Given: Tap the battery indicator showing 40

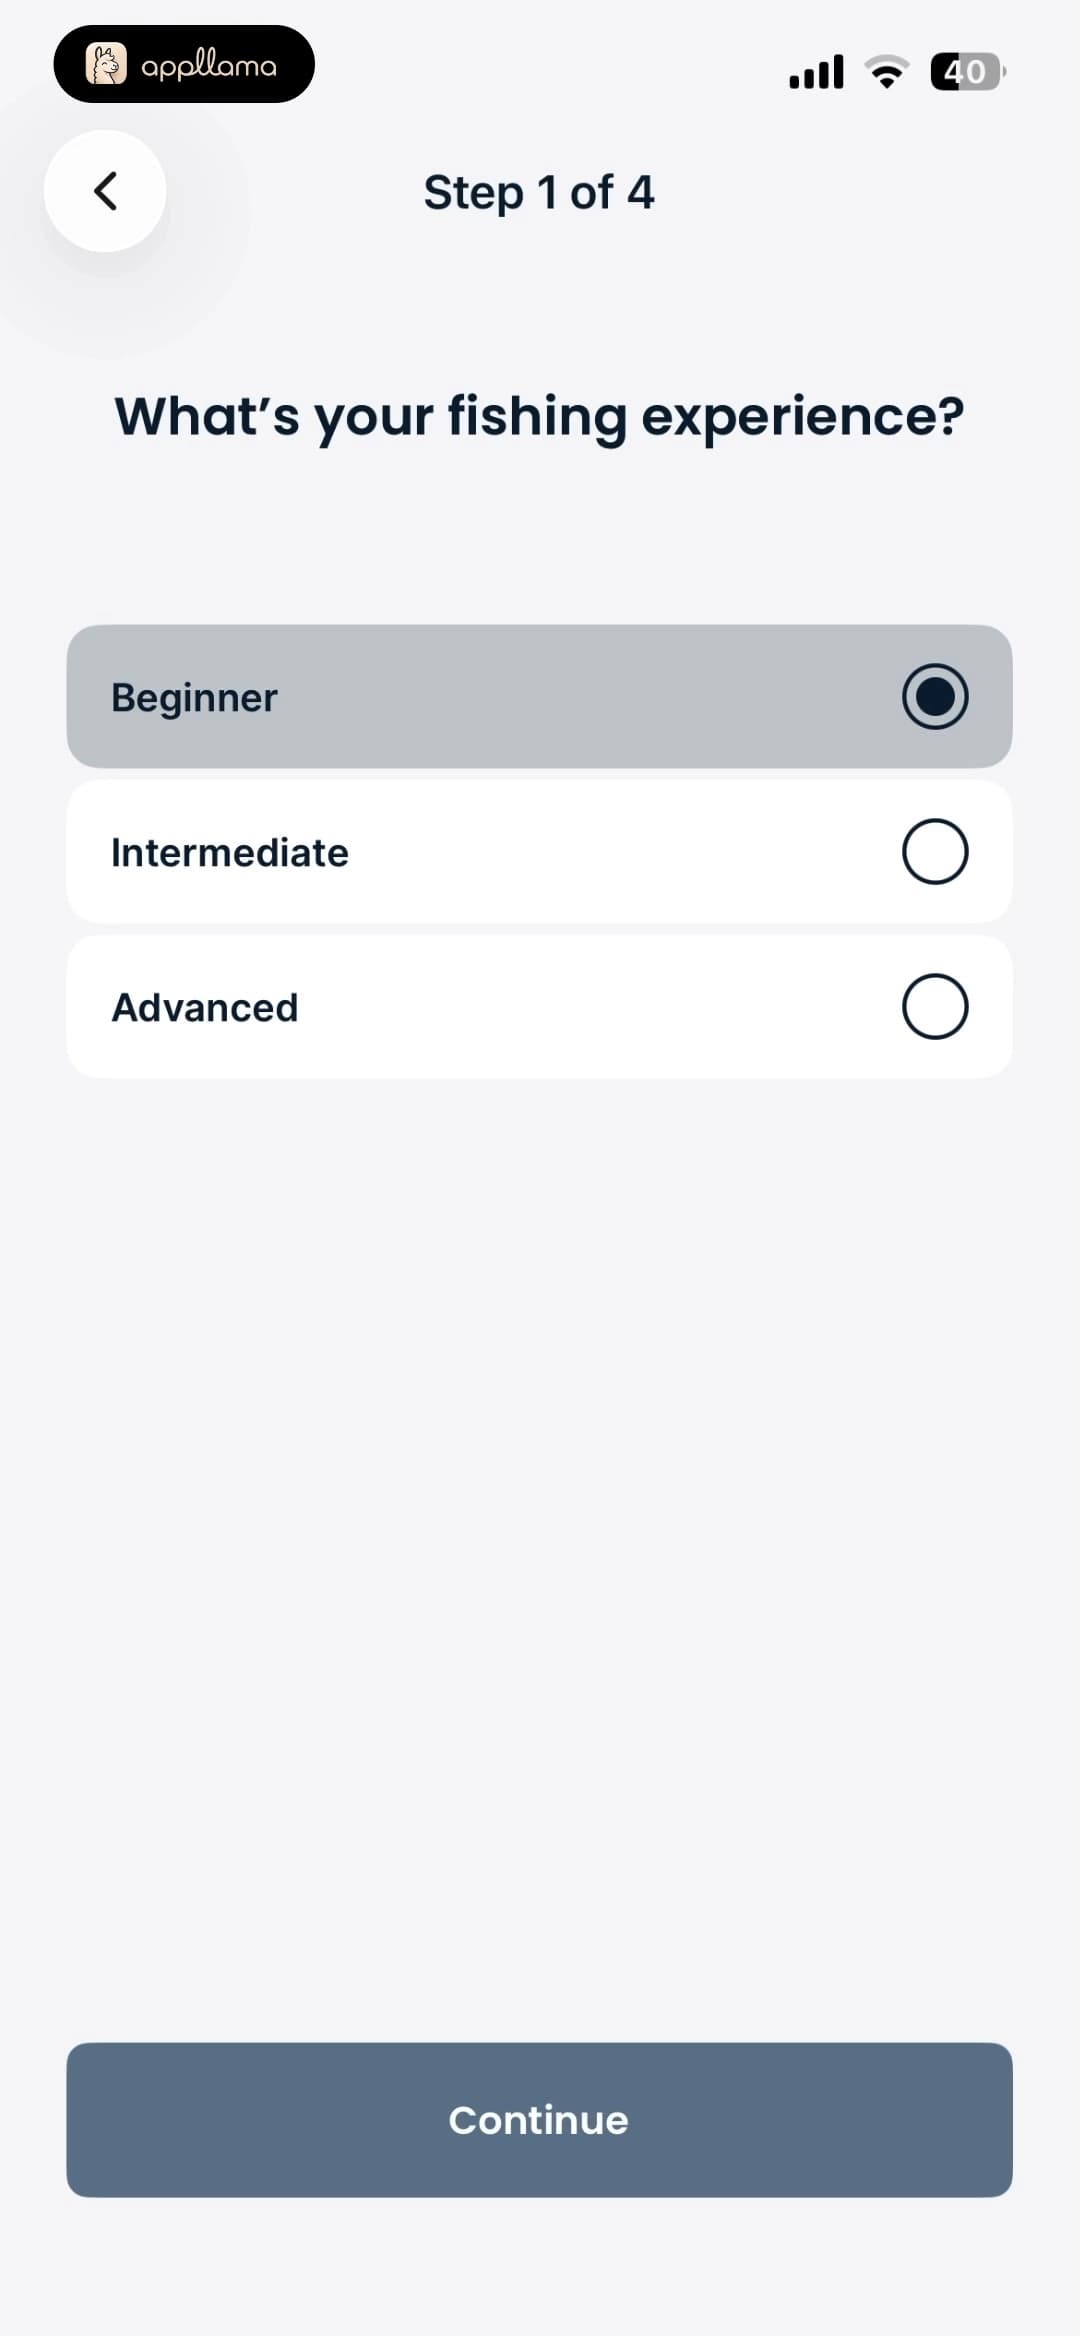Looking at the screenshot, I should pyautogui.click(x=967, y=72).
